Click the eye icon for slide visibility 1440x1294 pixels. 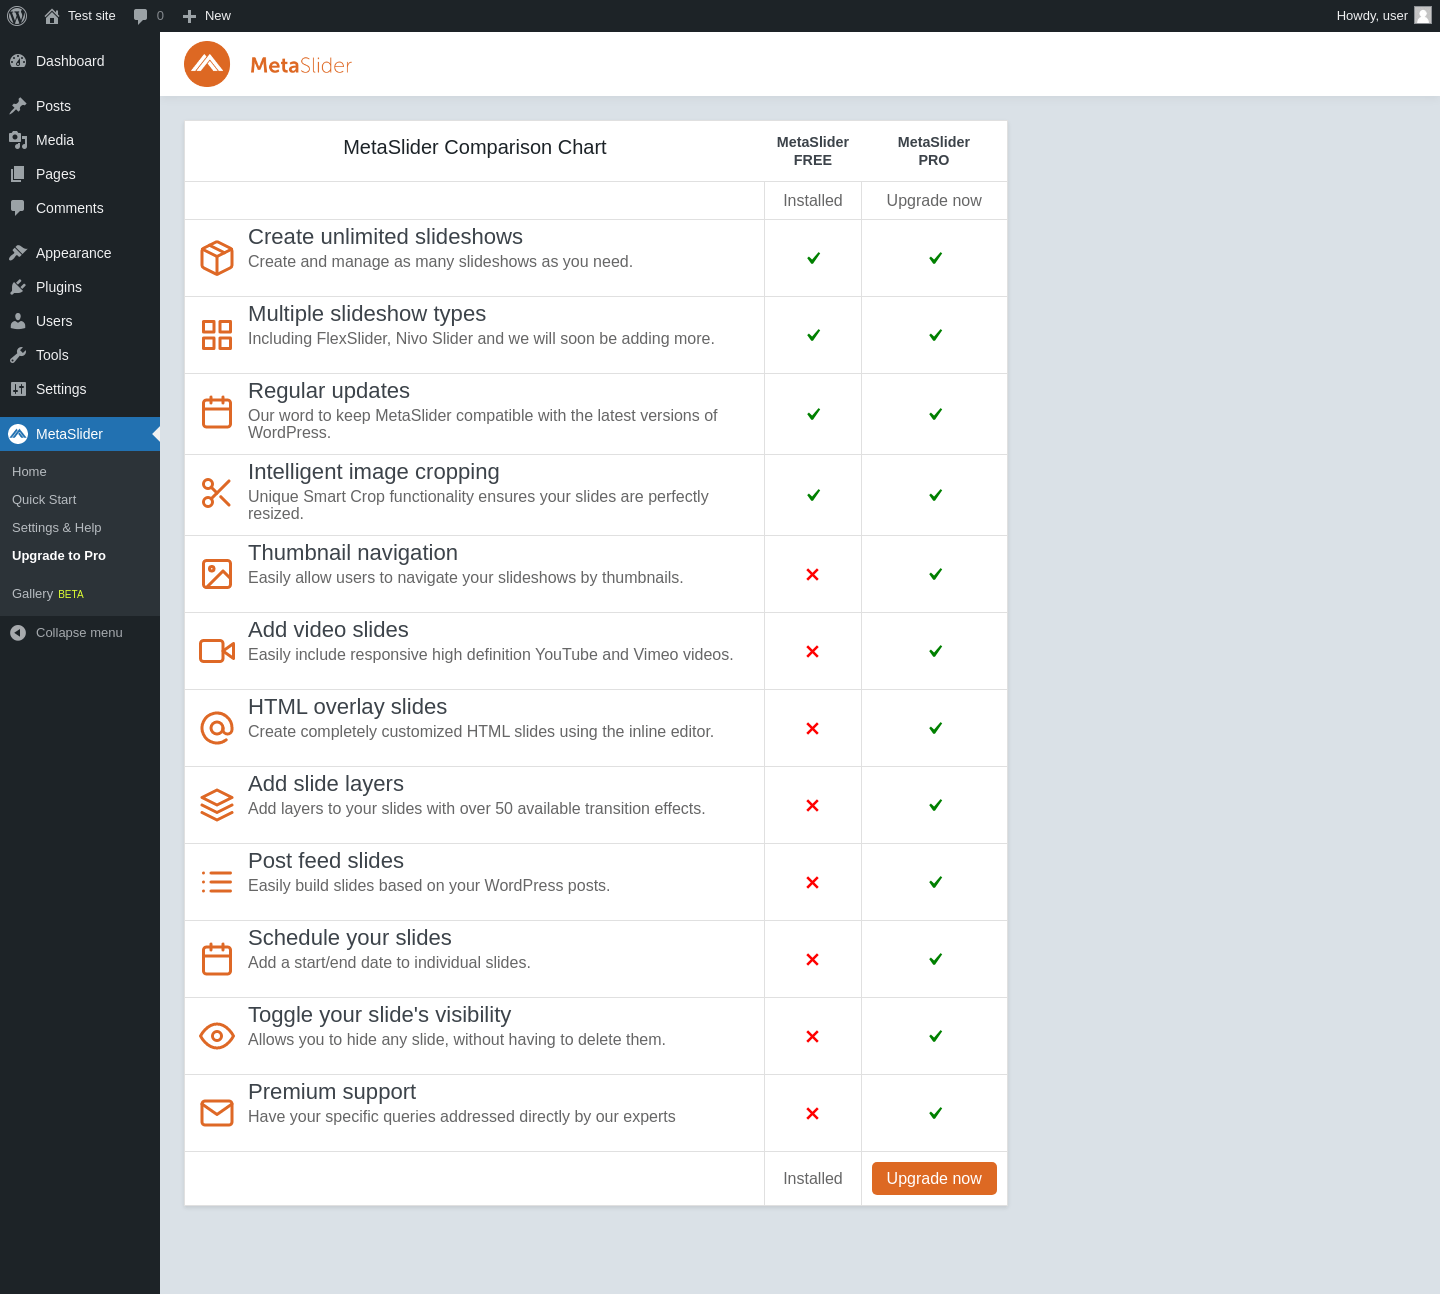217,1036
